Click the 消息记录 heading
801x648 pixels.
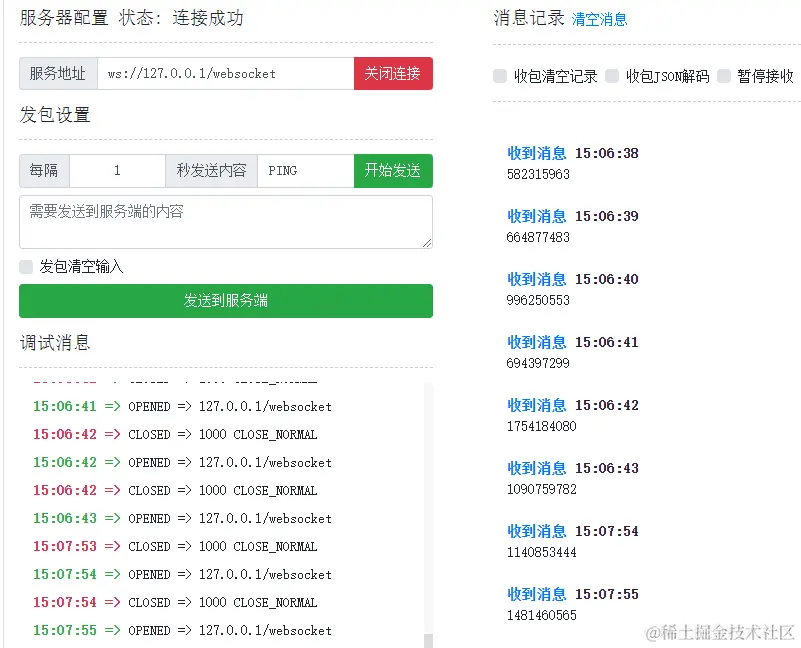(529, 18)
